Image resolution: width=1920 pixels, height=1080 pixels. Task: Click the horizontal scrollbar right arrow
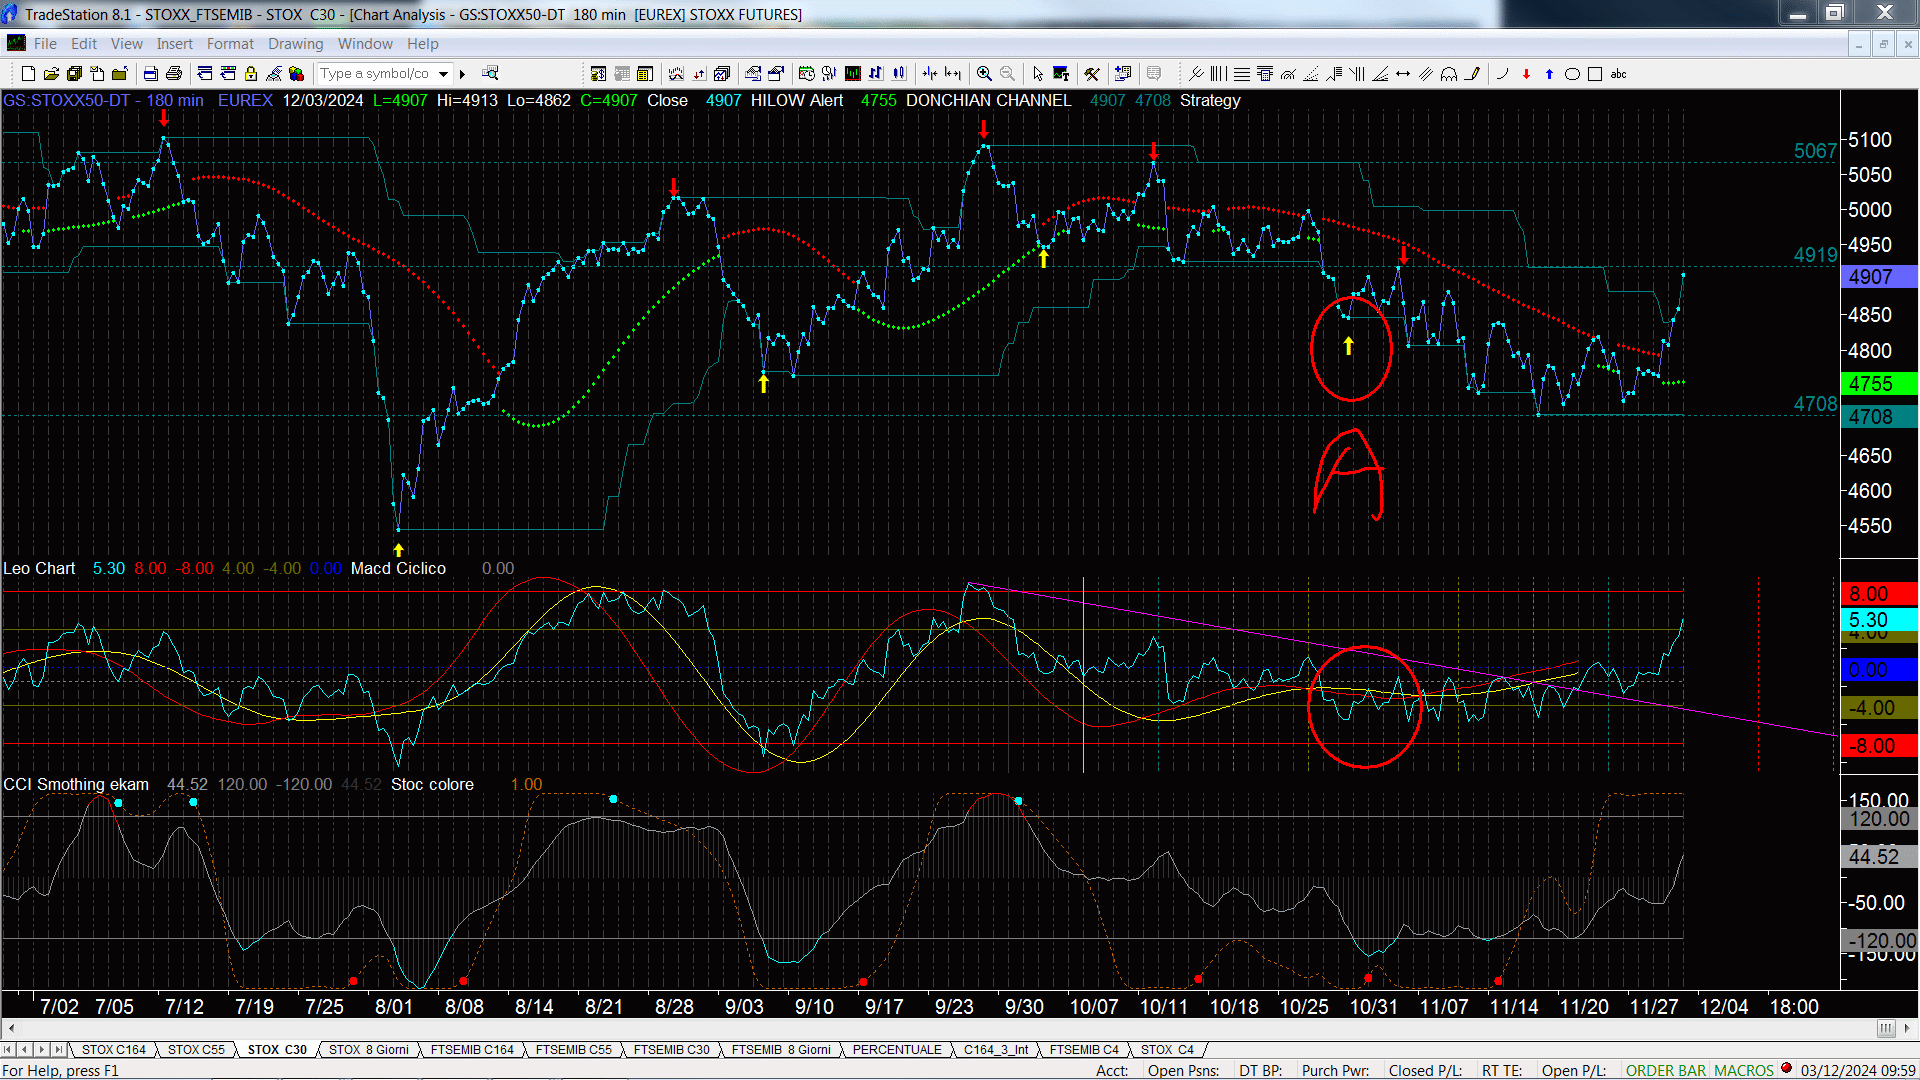pos(1908,1028)
